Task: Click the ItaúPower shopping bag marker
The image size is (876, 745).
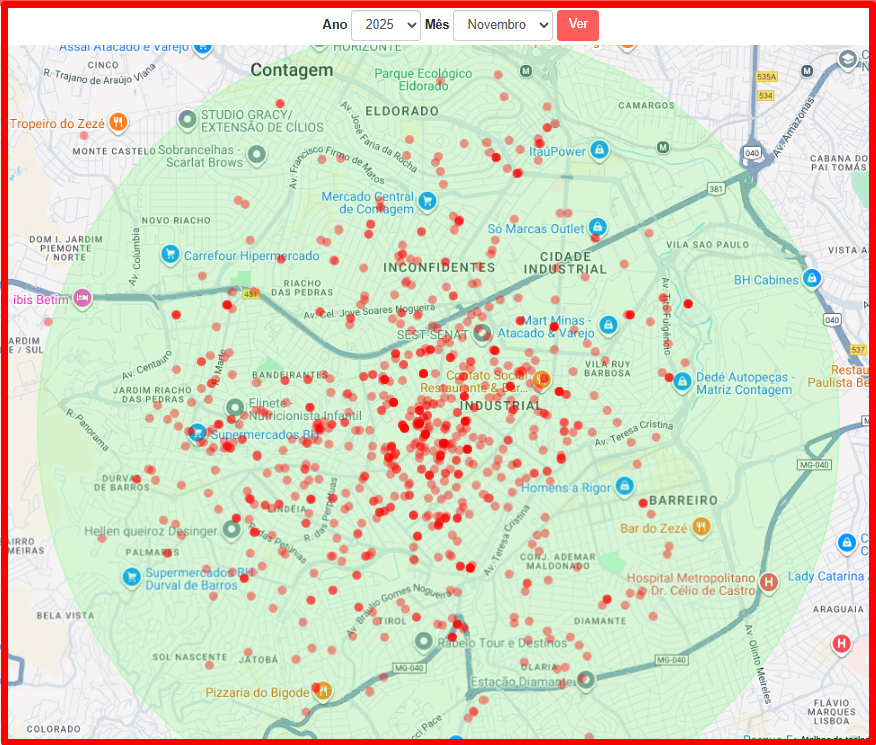Action: pyautogui.click(x=599, y=151)
